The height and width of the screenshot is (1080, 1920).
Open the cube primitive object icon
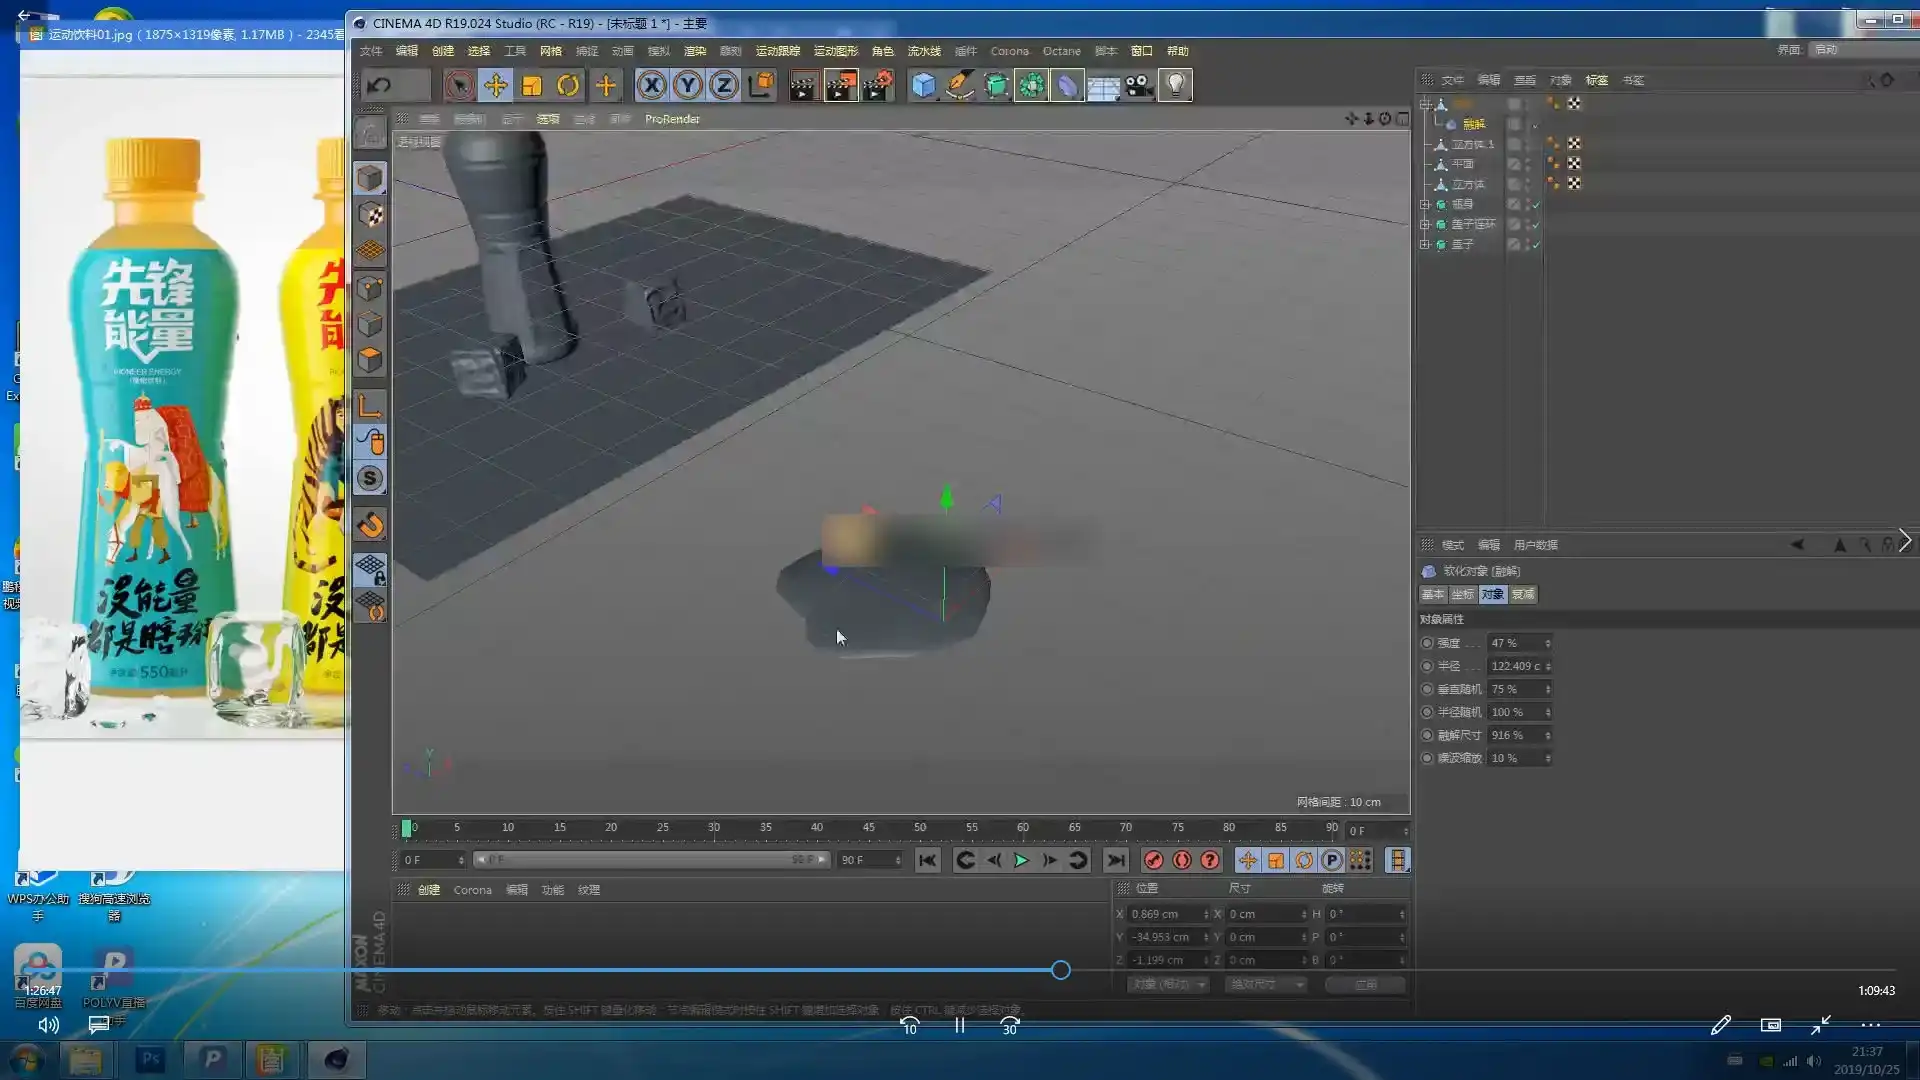923,86
